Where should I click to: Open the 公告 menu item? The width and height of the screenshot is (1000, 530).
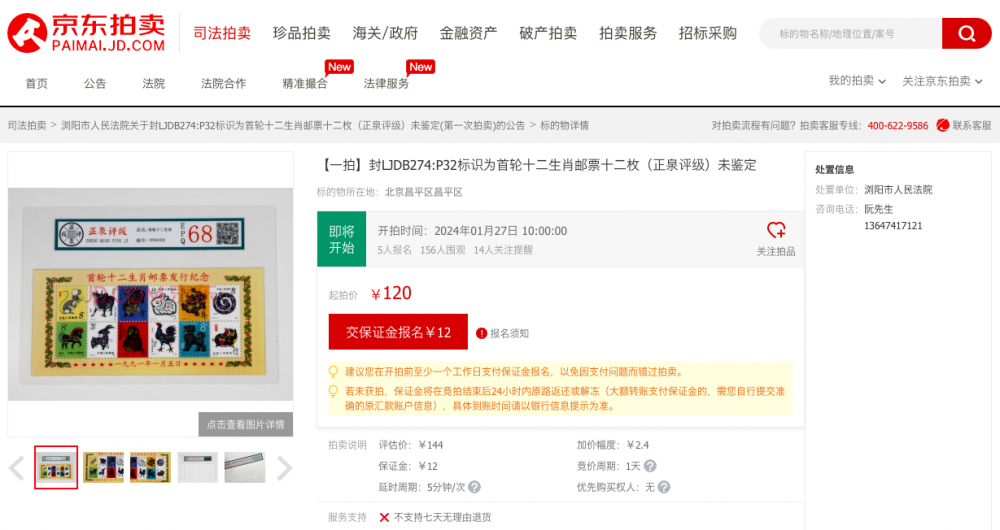[95, 84]
